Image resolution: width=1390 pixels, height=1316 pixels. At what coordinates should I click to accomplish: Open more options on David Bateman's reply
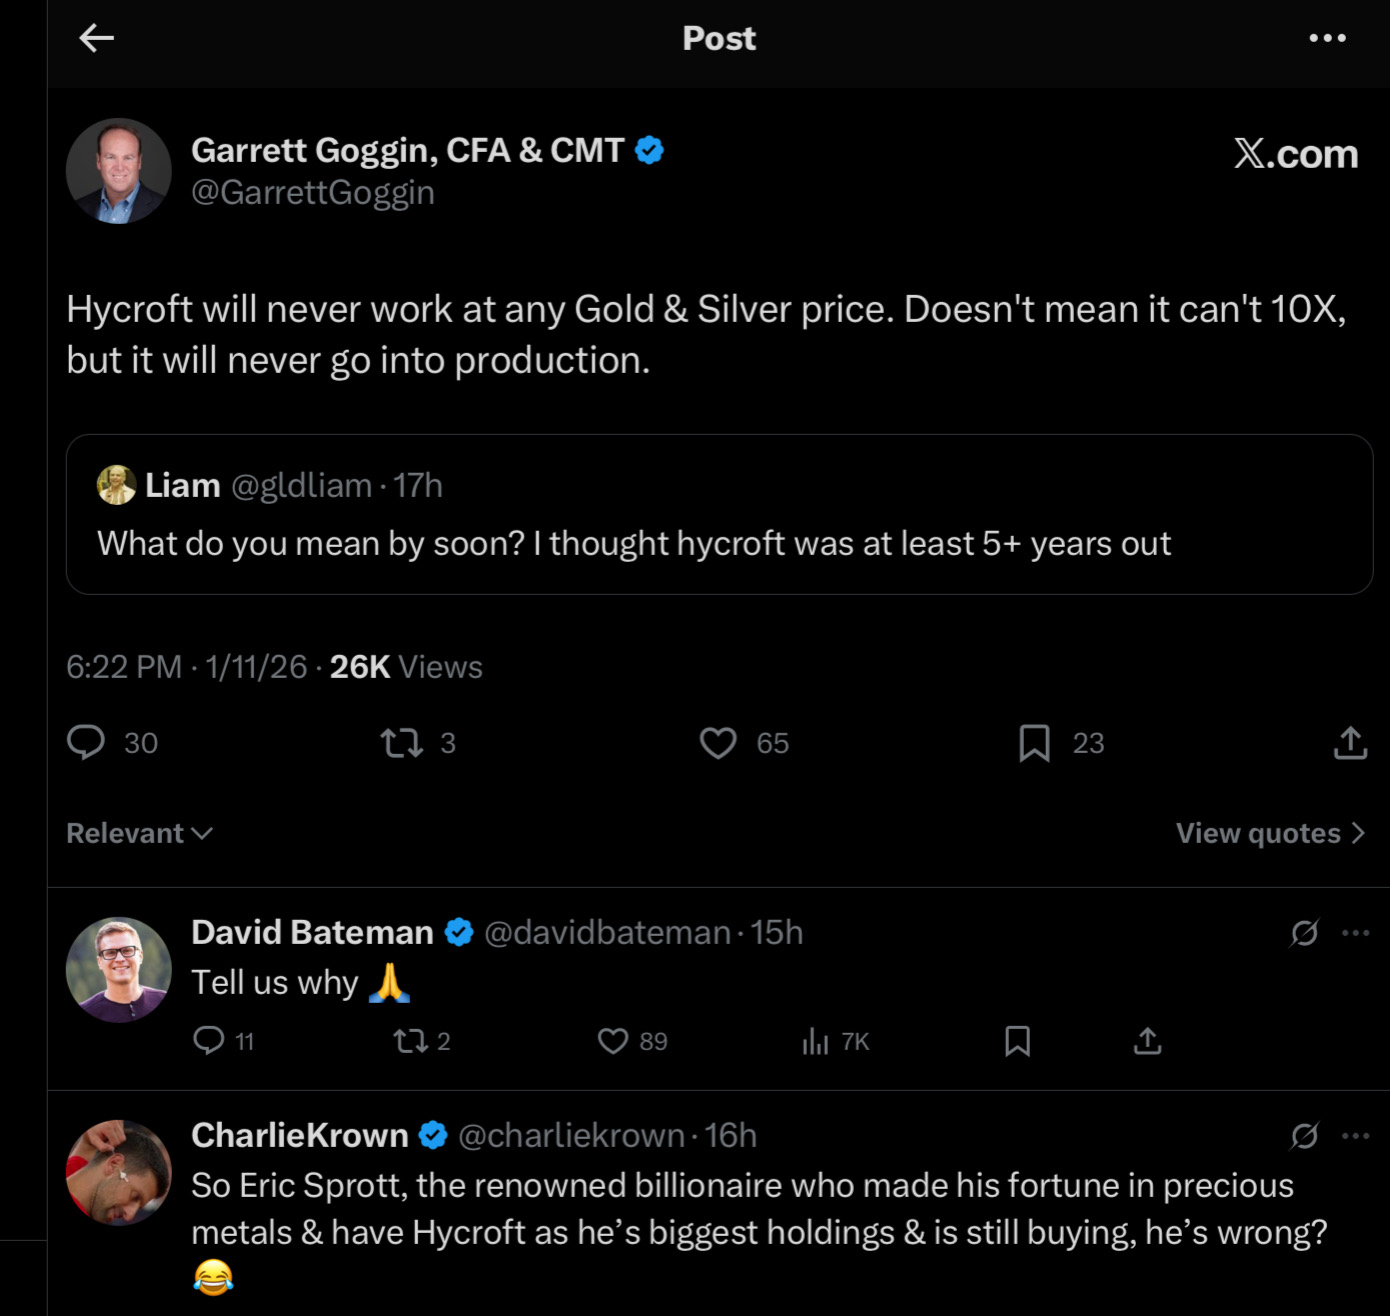tap(1356, 933)
